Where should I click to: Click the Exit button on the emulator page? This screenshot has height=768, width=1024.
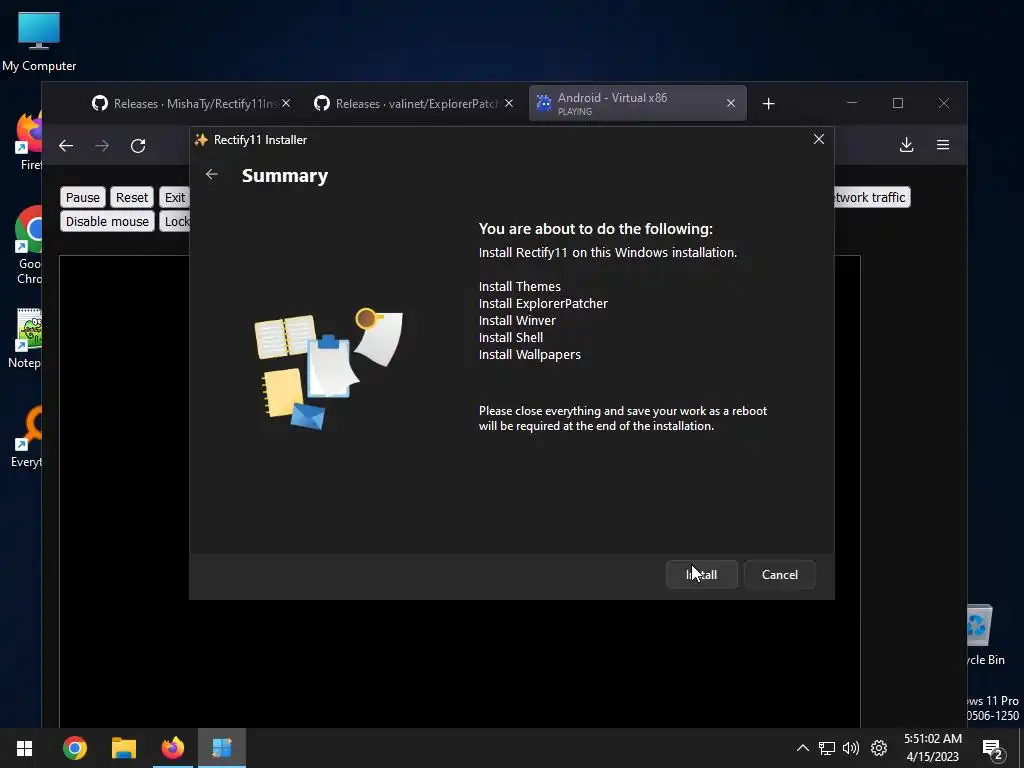click(x=174, y=197)
